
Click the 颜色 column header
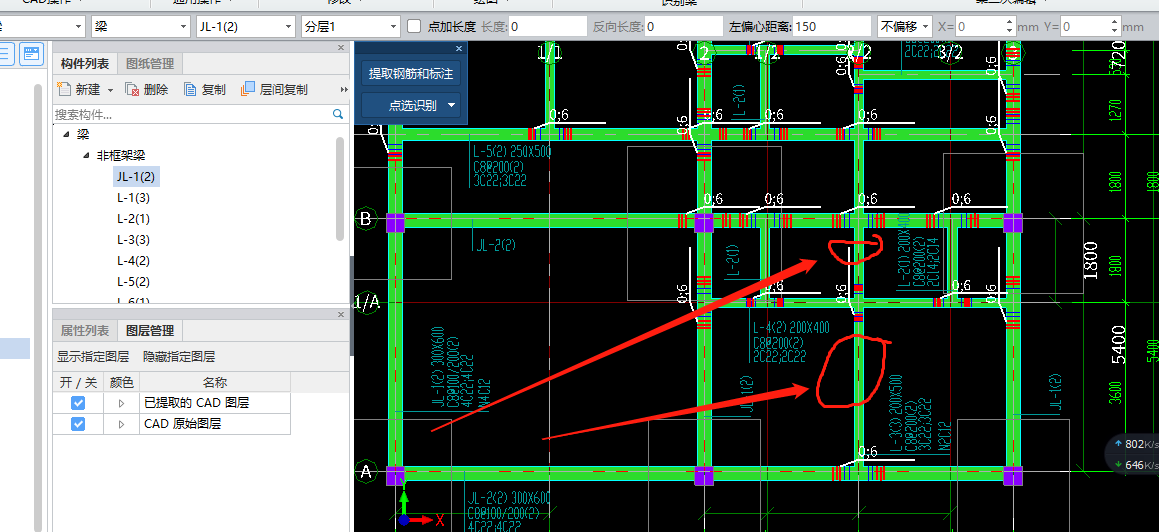pyautogui.click(x=121, y=382)
